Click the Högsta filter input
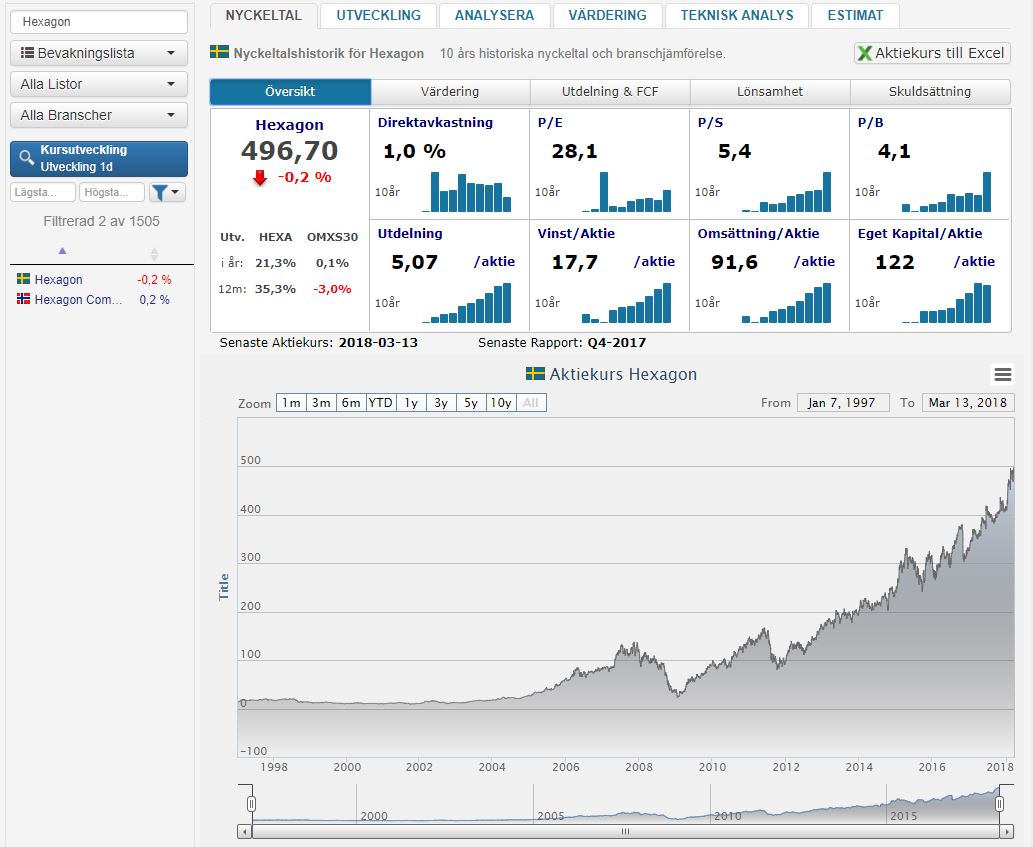The width and height of the screenshot is (1033, 847). coord(111,192)
